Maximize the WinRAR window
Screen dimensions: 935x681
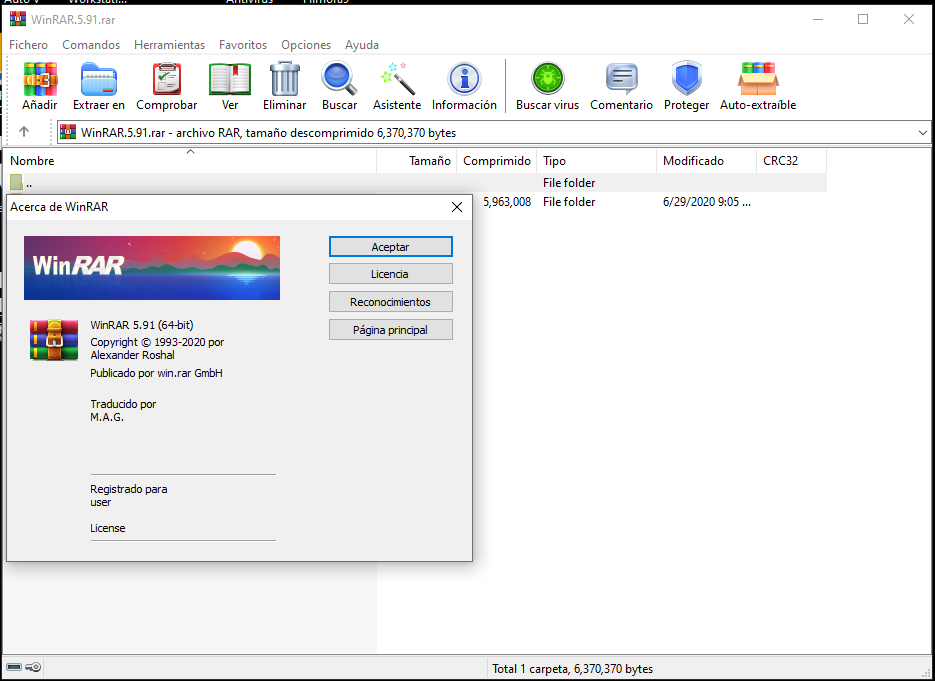point(863,19)
